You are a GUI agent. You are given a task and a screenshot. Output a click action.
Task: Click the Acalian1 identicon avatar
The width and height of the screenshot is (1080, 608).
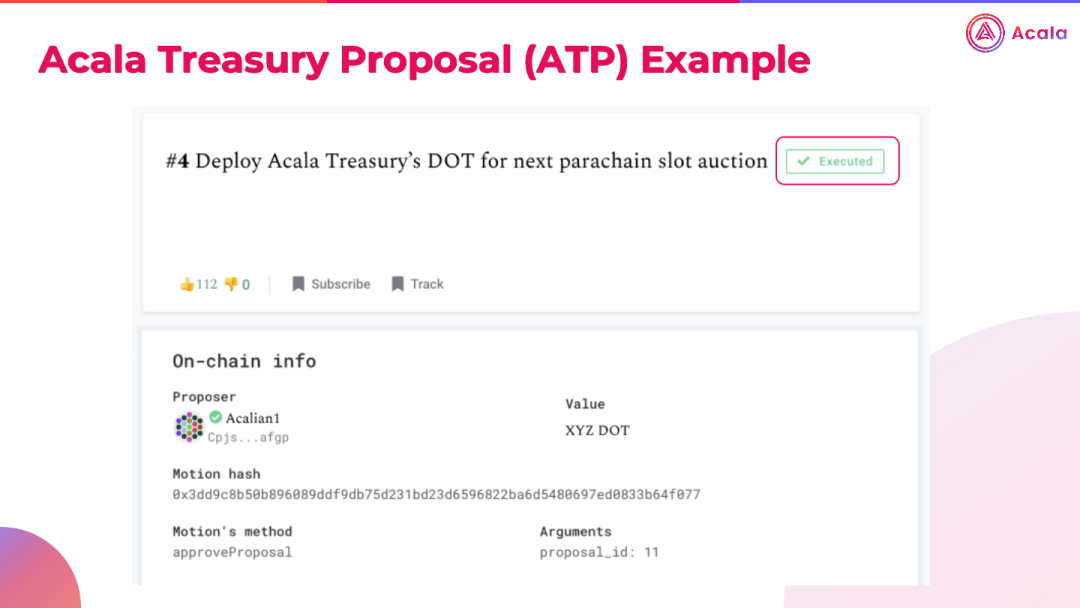[189, 427]
